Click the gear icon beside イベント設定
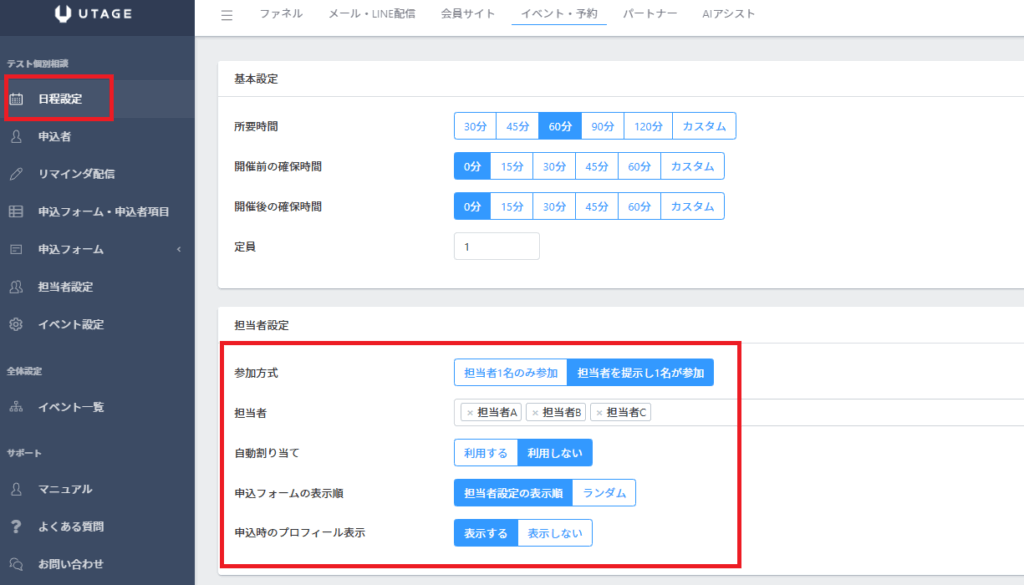This screenshot has width=1024, height=585. pos(16,325)
